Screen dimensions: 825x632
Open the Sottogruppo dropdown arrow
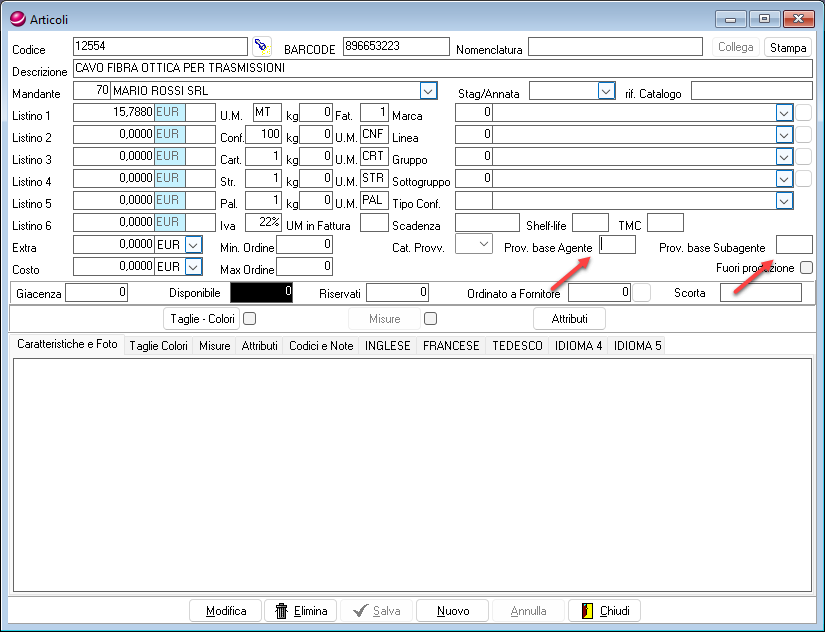point(784,179)
